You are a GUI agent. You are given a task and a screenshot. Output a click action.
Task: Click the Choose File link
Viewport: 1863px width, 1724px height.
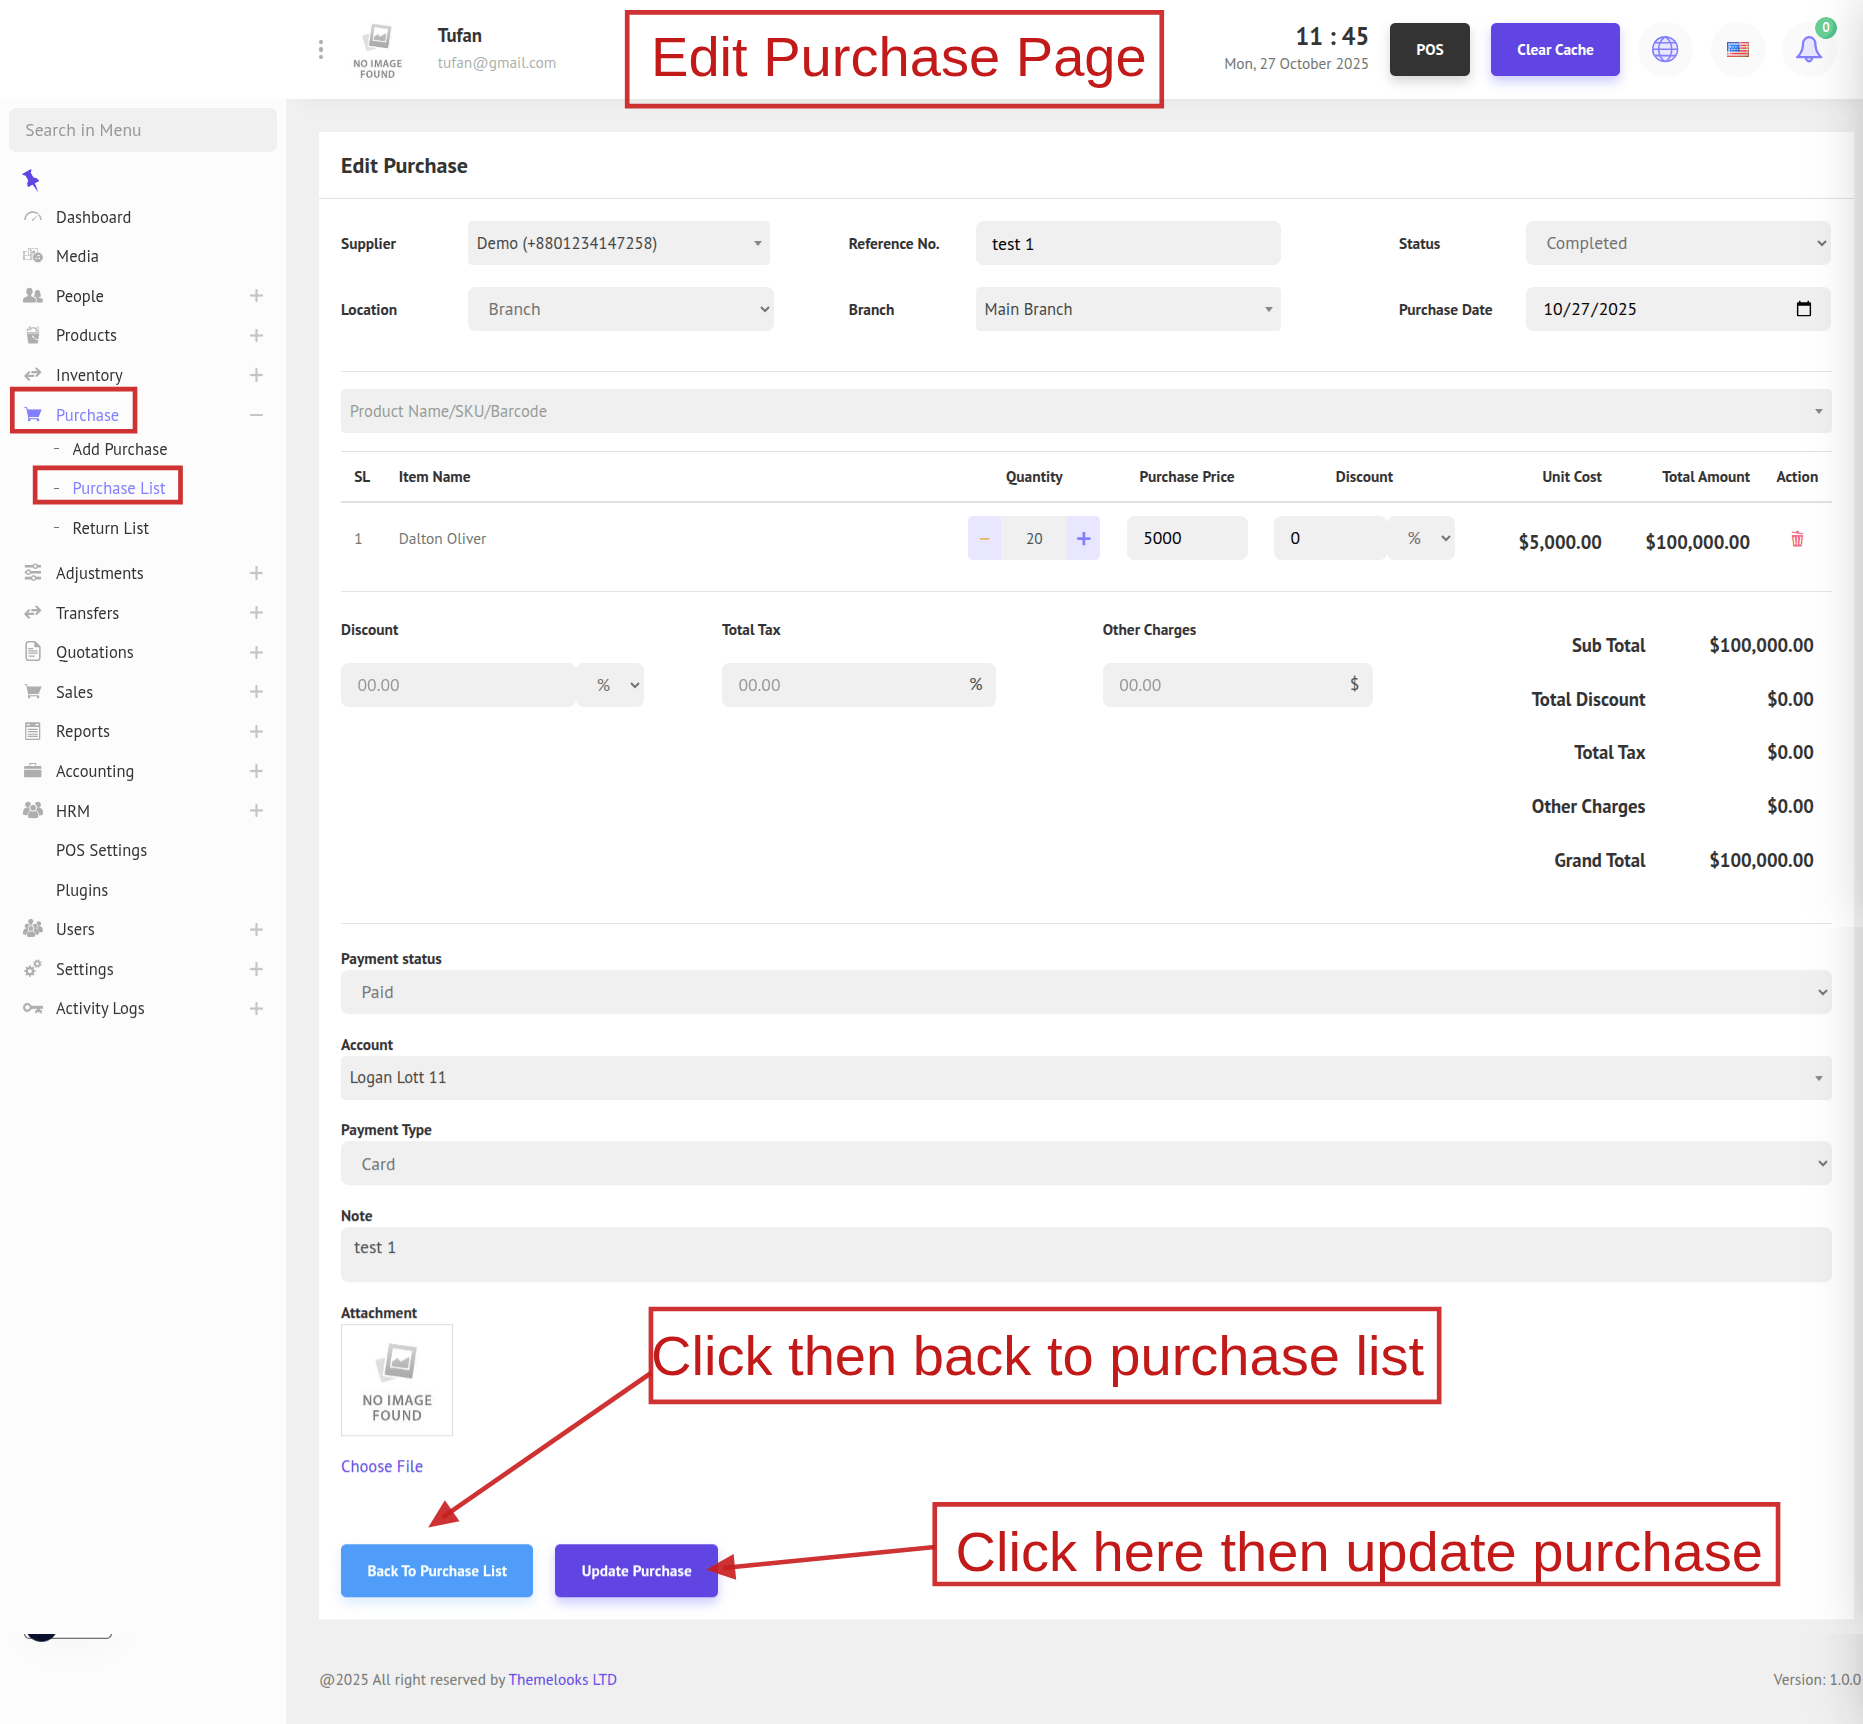click(381, 1466)
